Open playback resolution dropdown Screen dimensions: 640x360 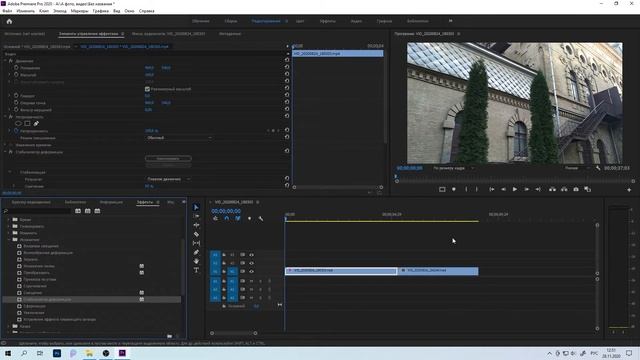coord(577,168)
